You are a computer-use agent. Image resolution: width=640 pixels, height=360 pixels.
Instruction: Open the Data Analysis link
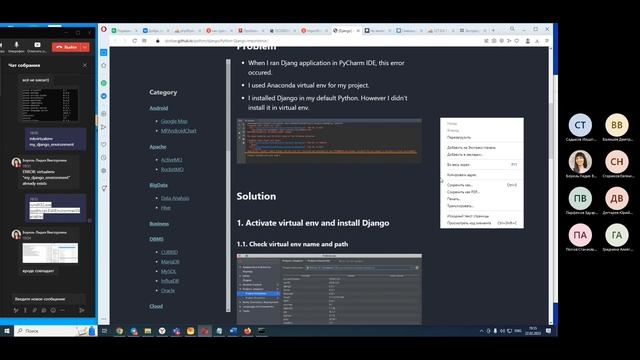tap(175, 198)
